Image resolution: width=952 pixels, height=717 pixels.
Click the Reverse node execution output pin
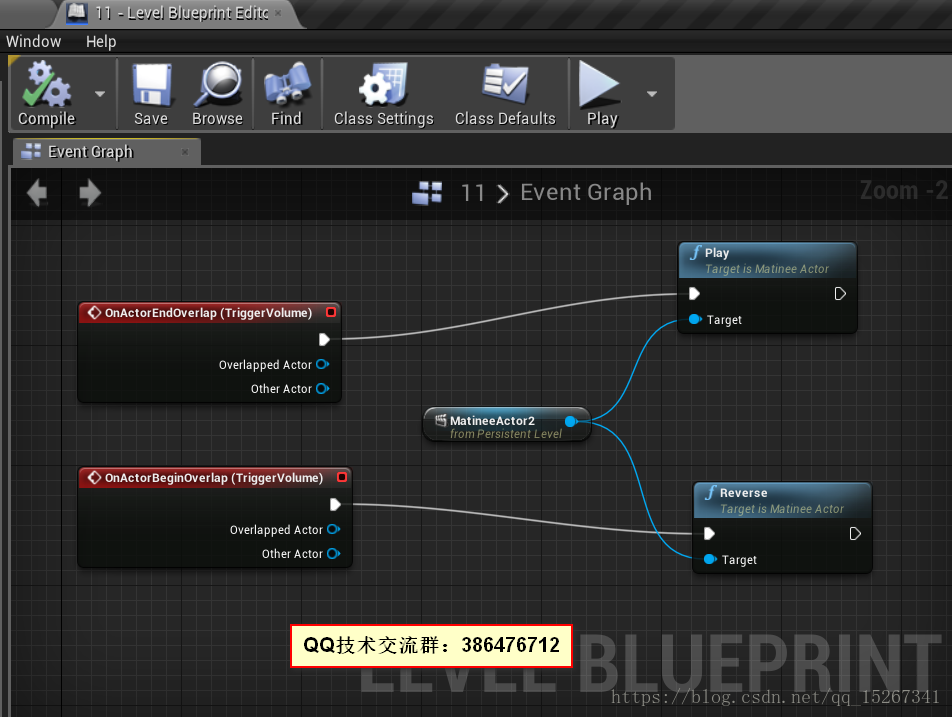[x=855, y=534]
